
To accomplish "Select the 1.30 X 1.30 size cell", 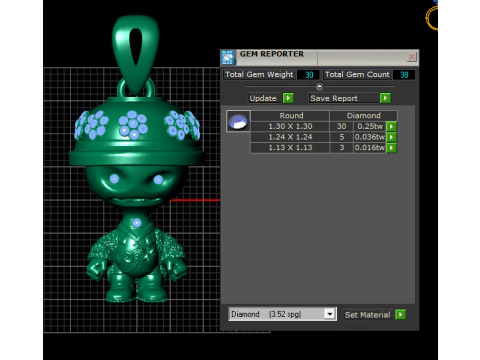I will pos(290,126).
